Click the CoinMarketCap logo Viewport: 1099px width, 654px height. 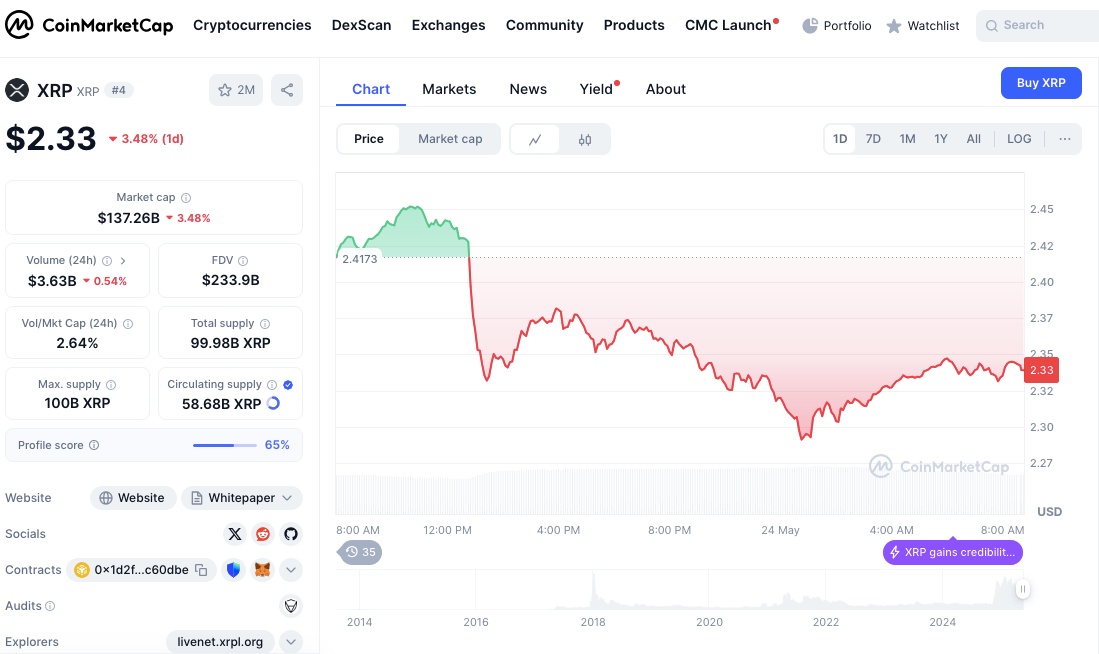[x=90, y=25]
